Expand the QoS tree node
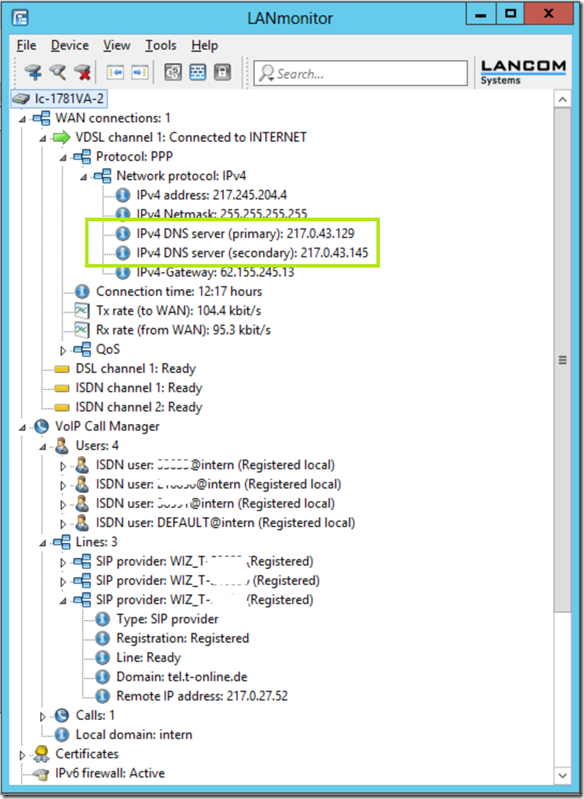 (x=63, y=351)
